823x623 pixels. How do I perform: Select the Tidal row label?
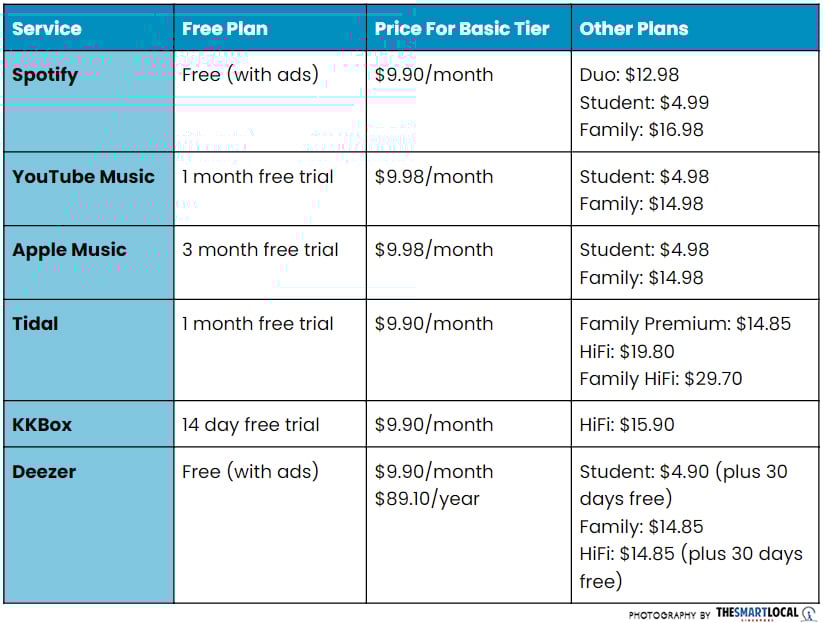pos(35,324)
